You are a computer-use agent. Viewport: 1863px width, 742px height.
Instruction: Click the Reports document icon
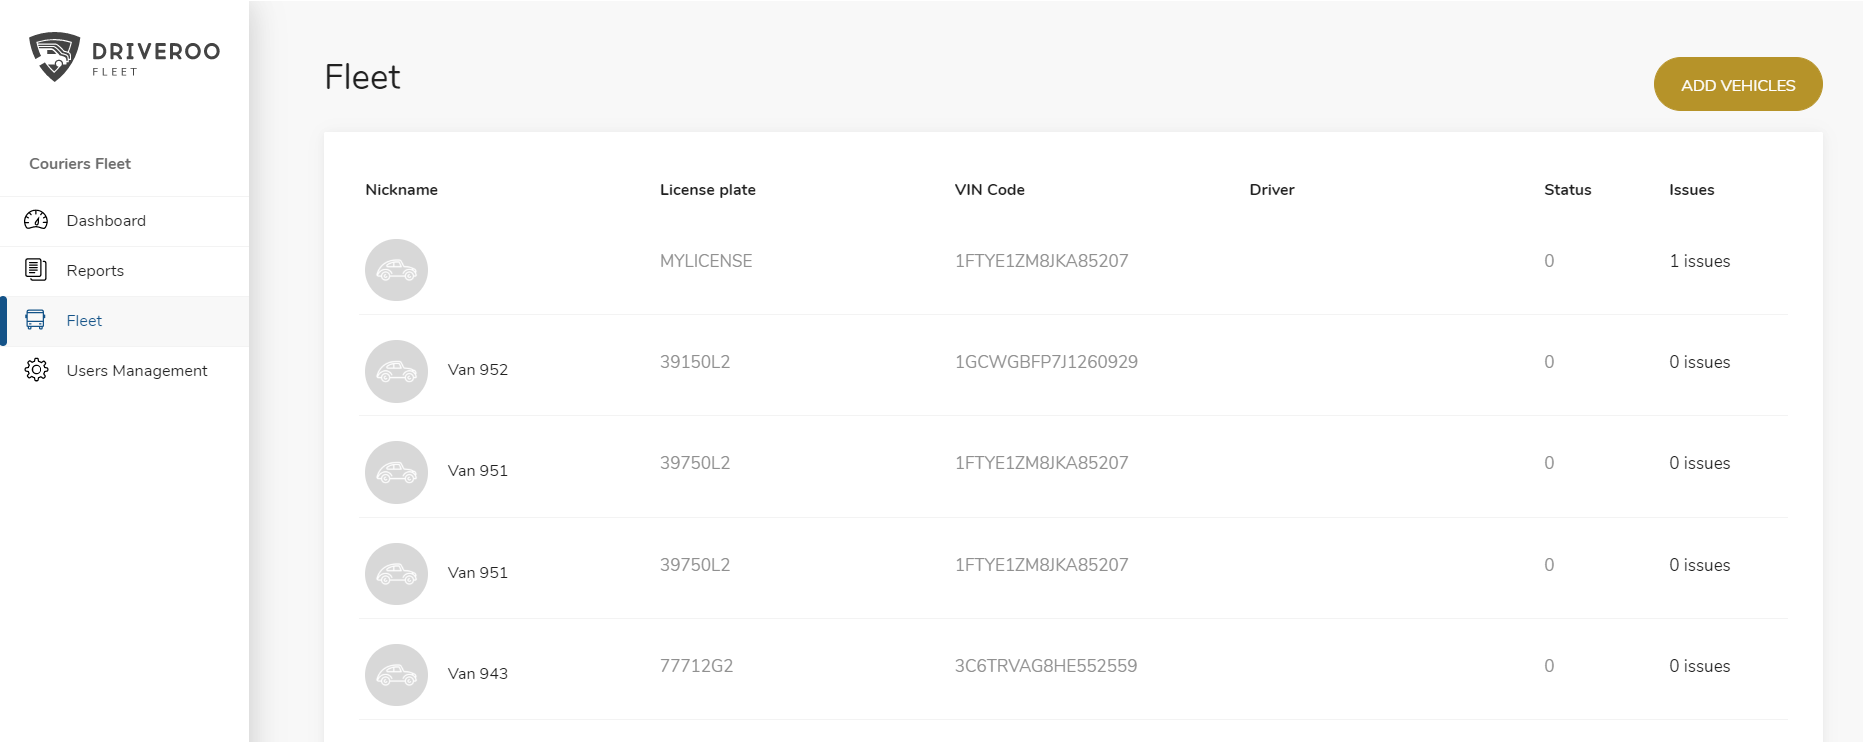click(x=36, y=270)
